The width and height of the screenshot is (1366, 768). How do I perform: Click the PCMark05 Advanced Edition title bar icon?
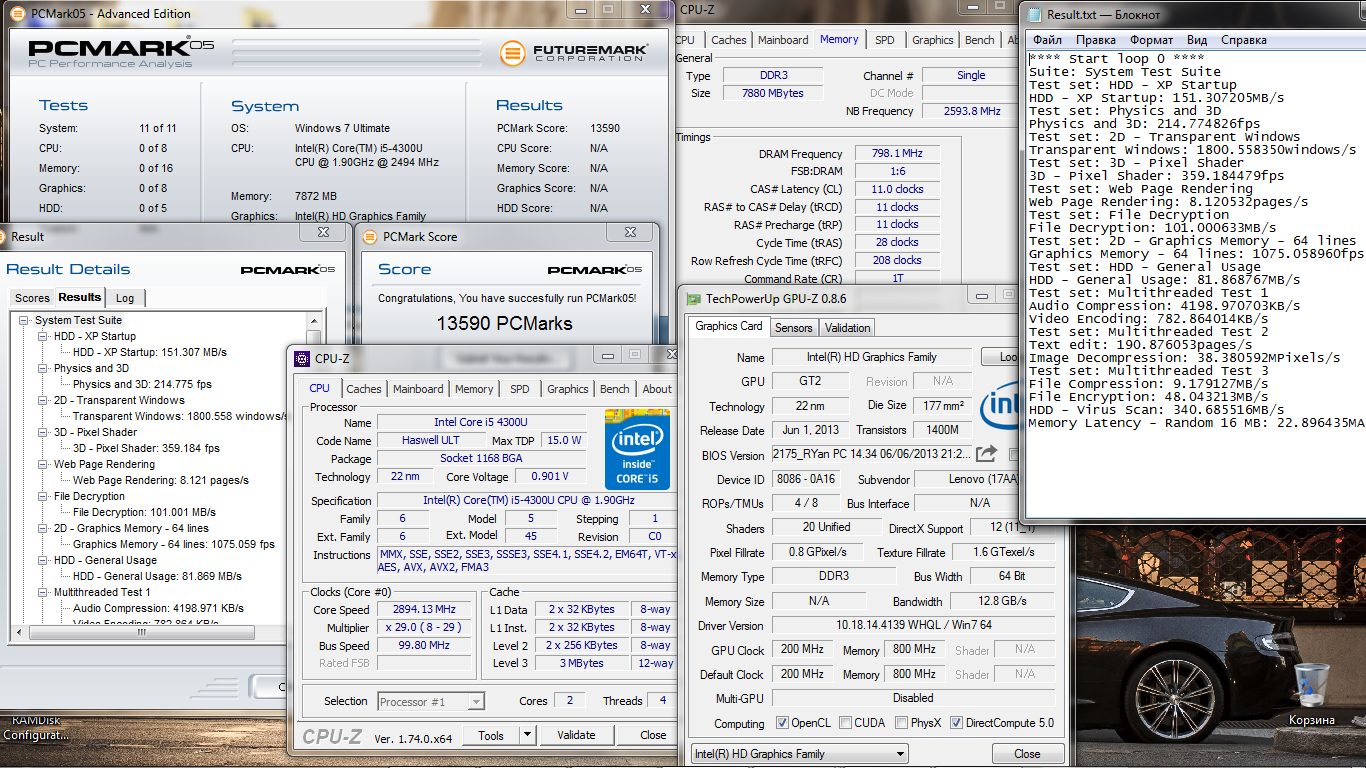(x=18, y=14)
